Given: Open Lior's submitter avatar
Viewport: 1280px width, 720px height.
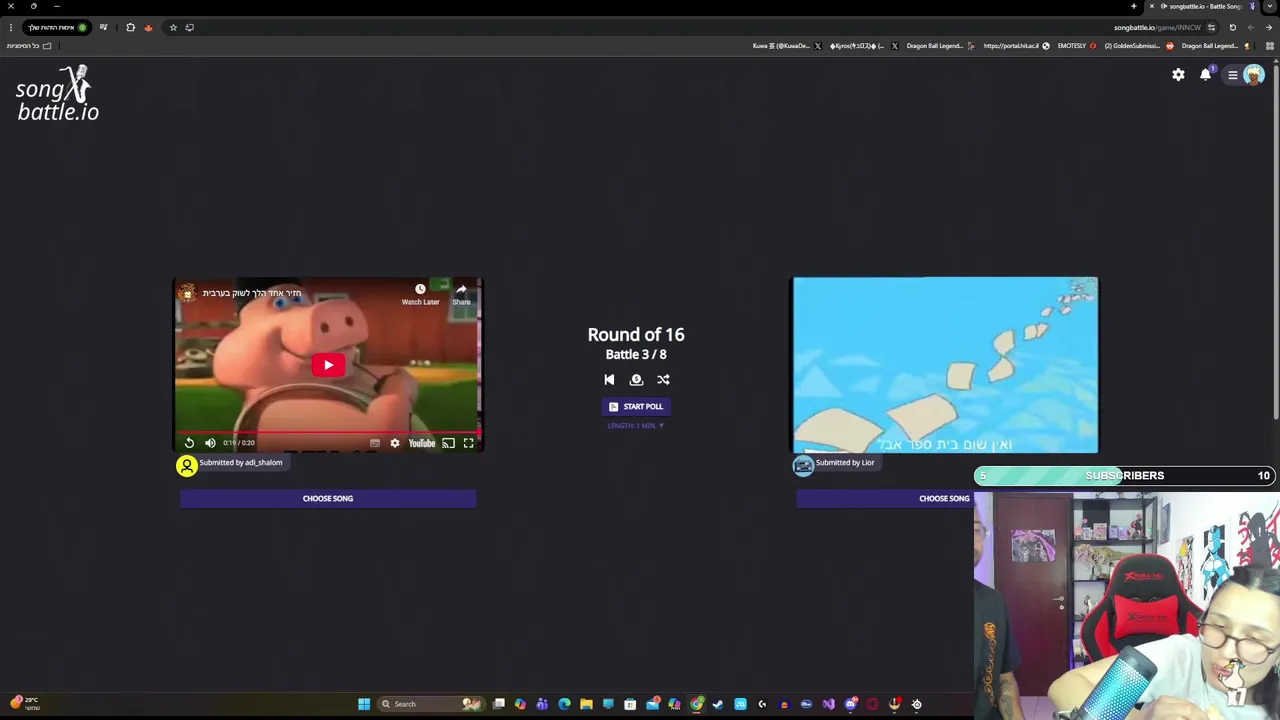Looking at the screenshot, I should (803, 466).
